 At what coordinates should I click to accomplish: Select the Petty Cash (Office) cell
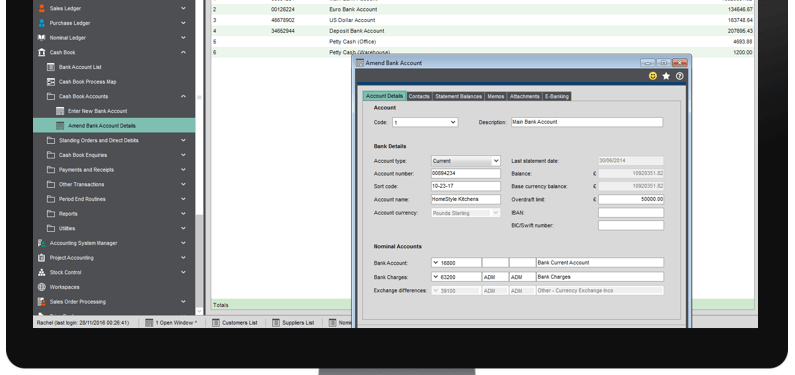tap(353, 42)
